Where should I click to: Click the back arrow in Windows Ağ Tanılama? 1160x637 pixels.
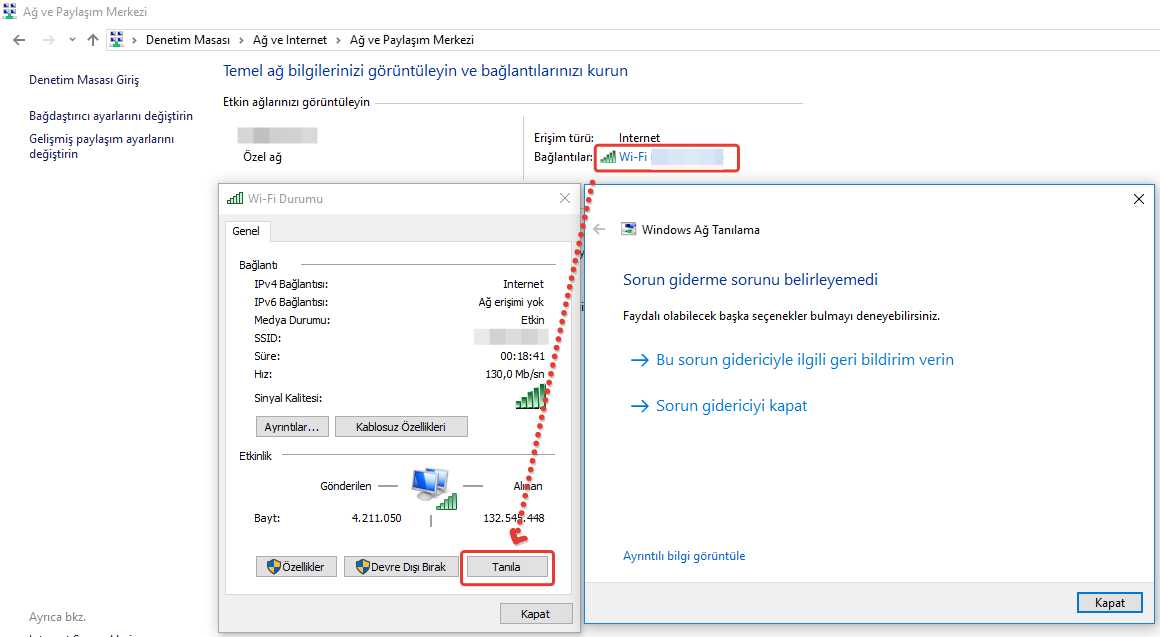tap(599, 229)
